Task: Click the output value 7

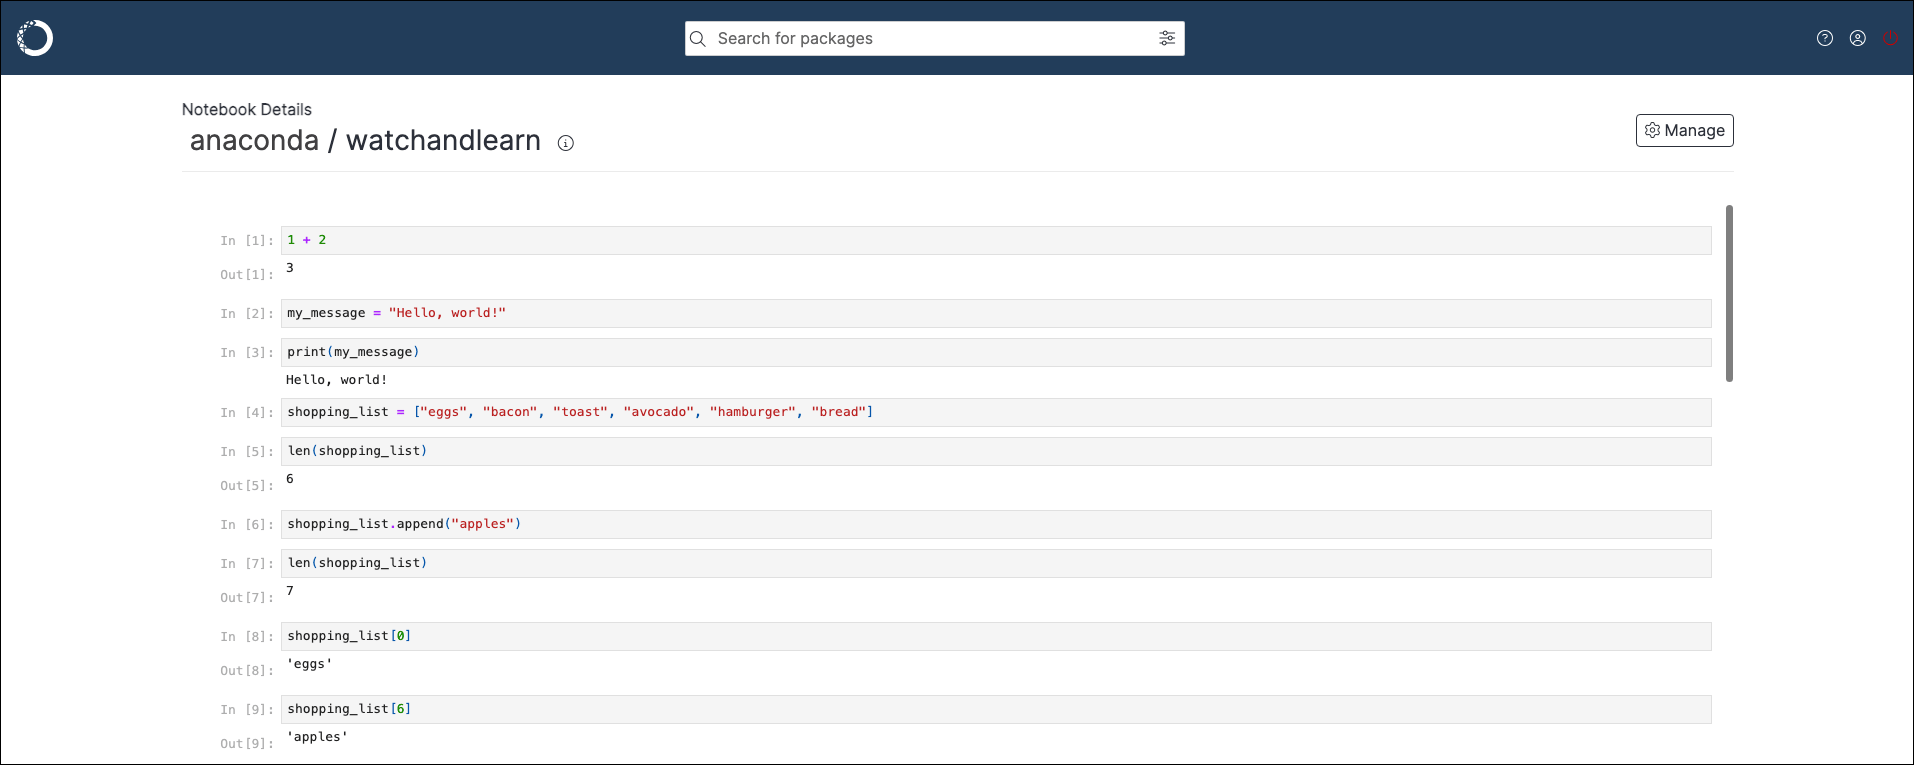Action: point(290,591)
